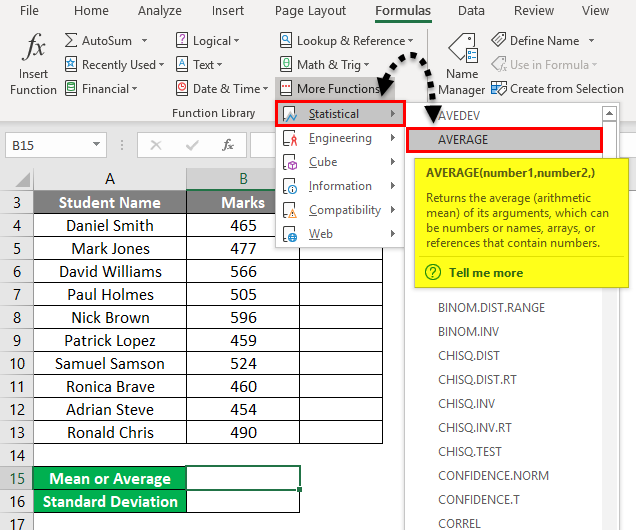Click the Compatibility category icon
This screenshot has height=530, width=636.
pos(290,210)
